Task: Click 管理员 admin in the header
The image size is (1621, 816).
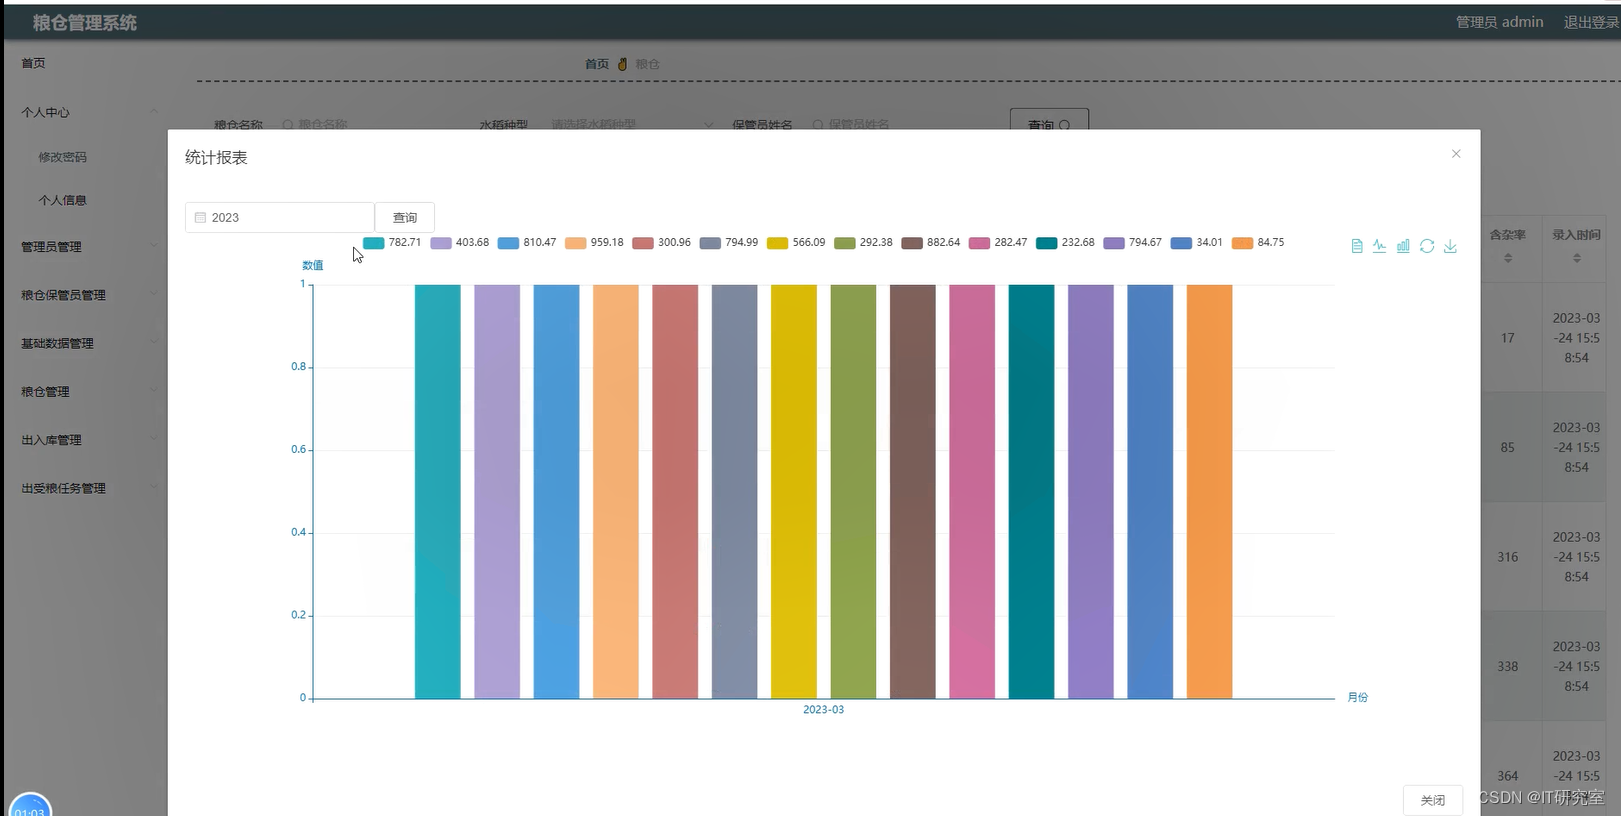Action: [1499, 22]
